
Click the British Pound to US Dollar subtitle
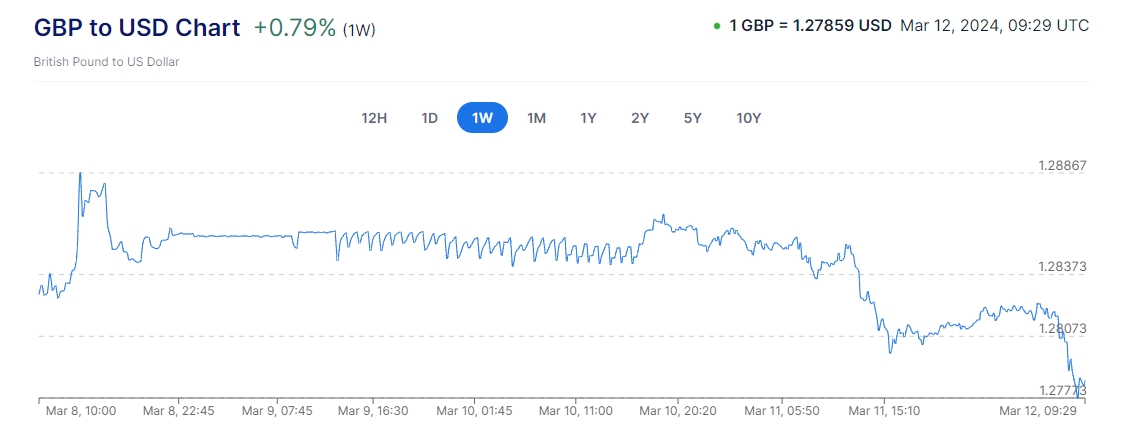pyautogui.click(x=106, y=62)
